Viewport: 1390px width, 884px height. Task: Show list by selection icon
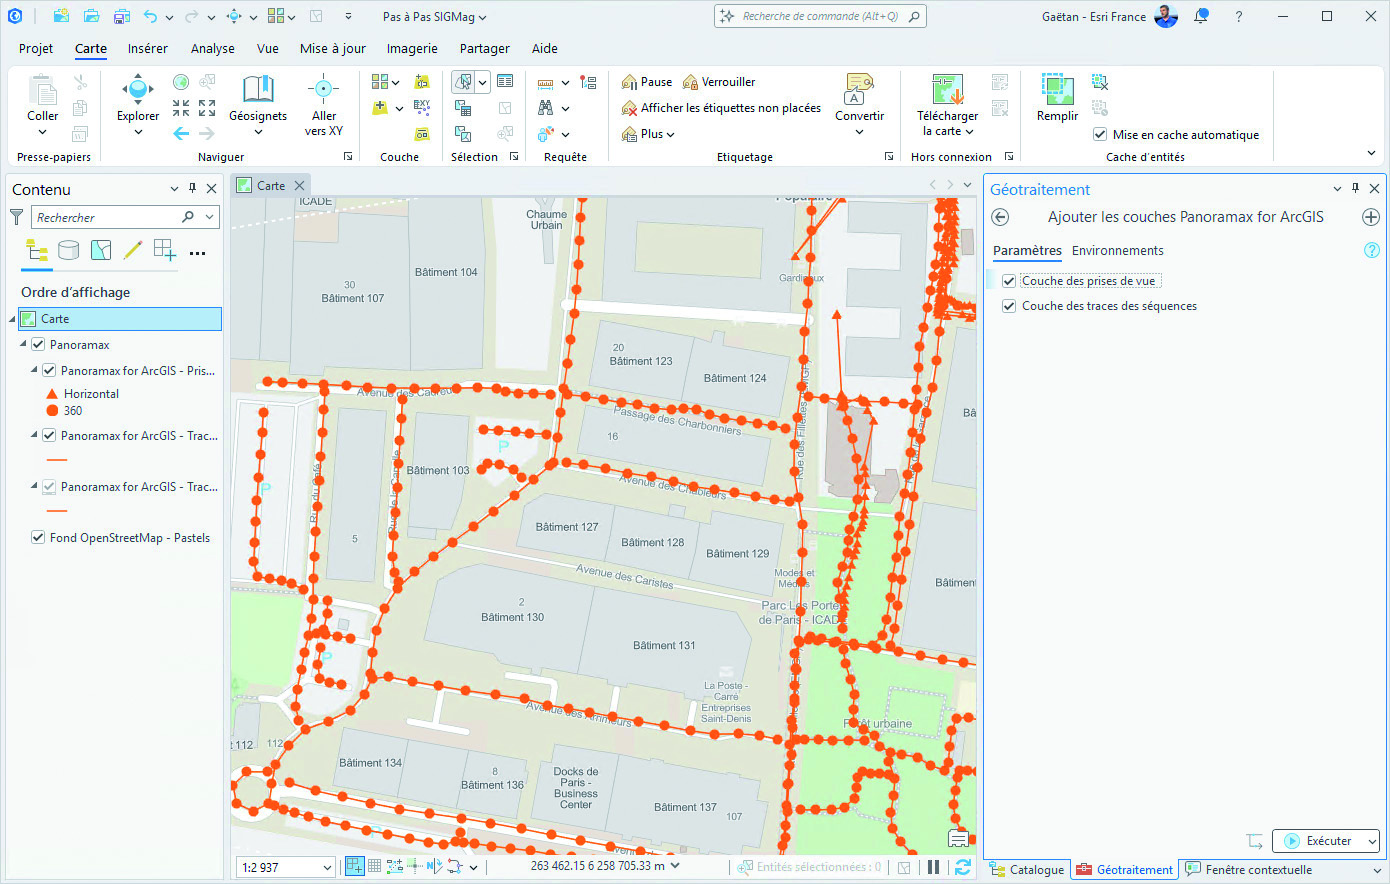point(101,251)
